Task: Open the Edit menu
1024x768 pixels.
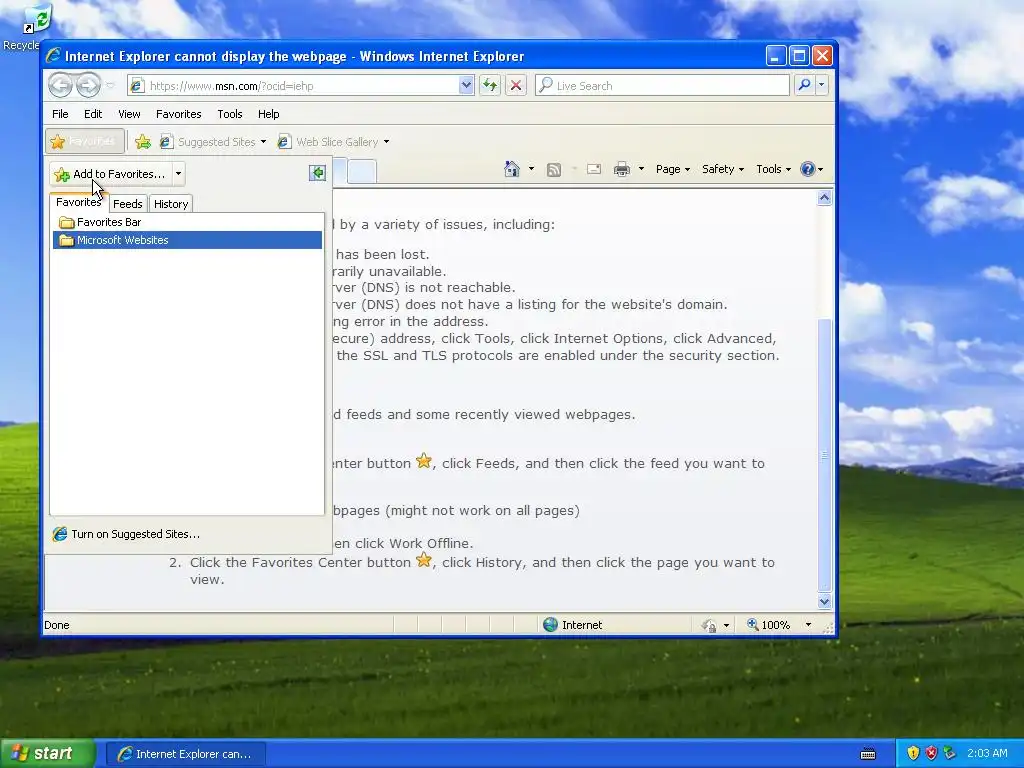Action: tap(93, 114)
